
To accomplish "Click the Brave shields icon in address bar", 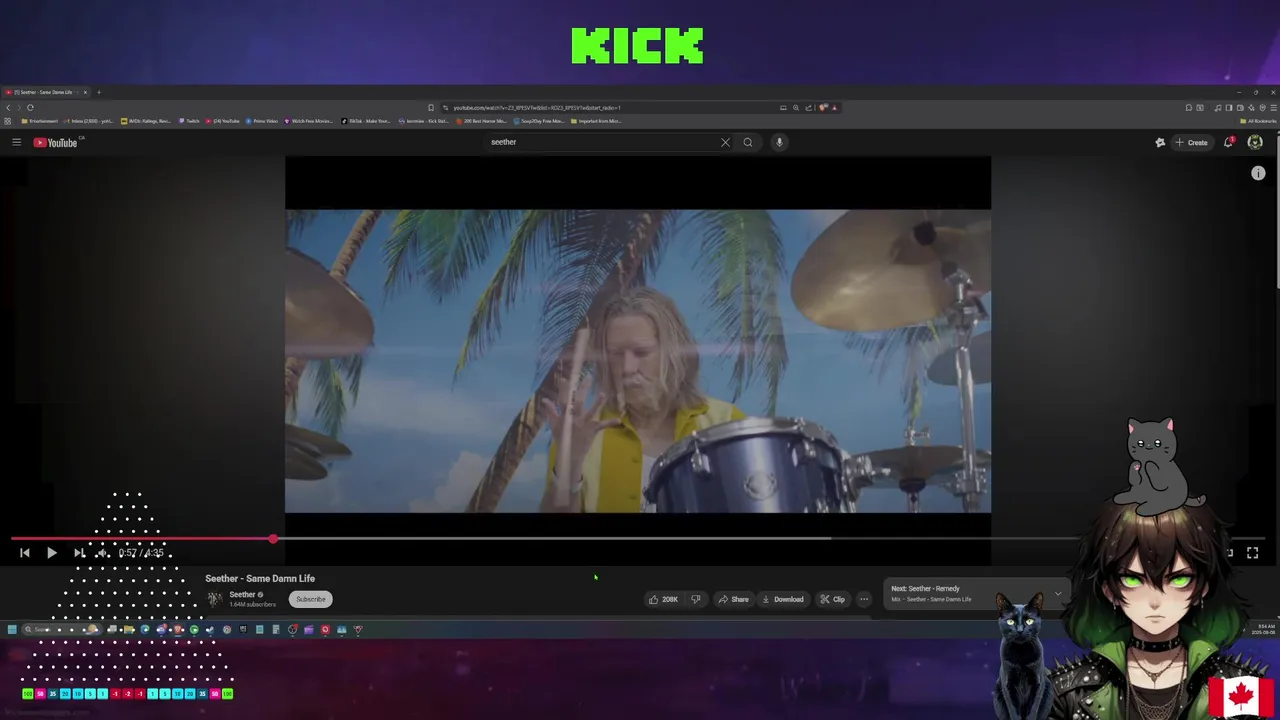I will [823, 107].
